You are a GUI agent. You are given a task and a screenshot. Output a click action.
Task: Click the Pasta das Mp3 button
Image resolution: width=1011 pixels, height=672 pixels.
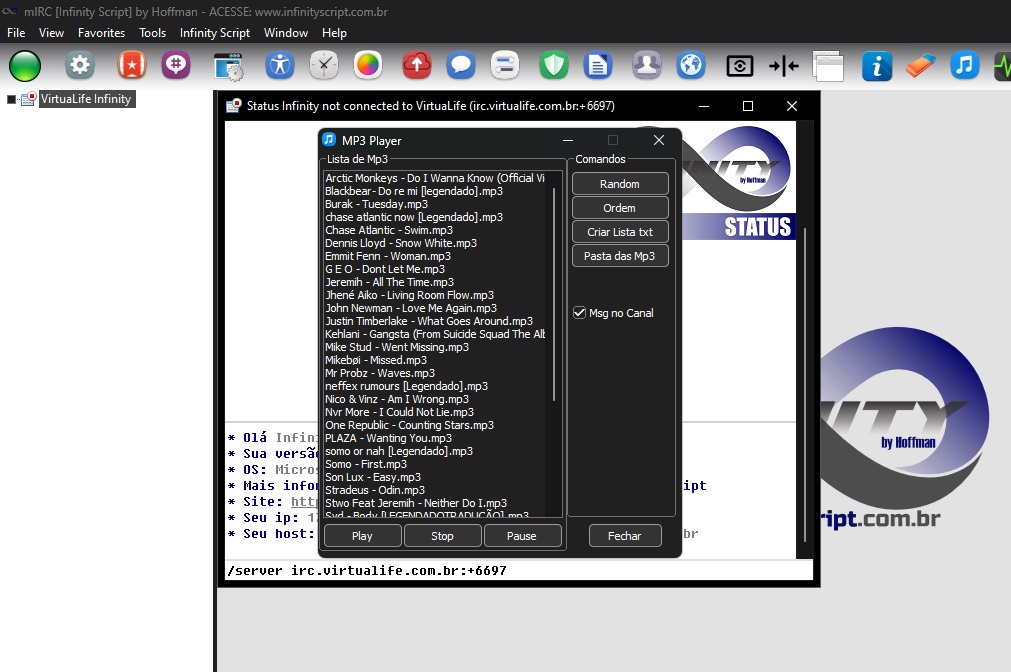[619, 256]
